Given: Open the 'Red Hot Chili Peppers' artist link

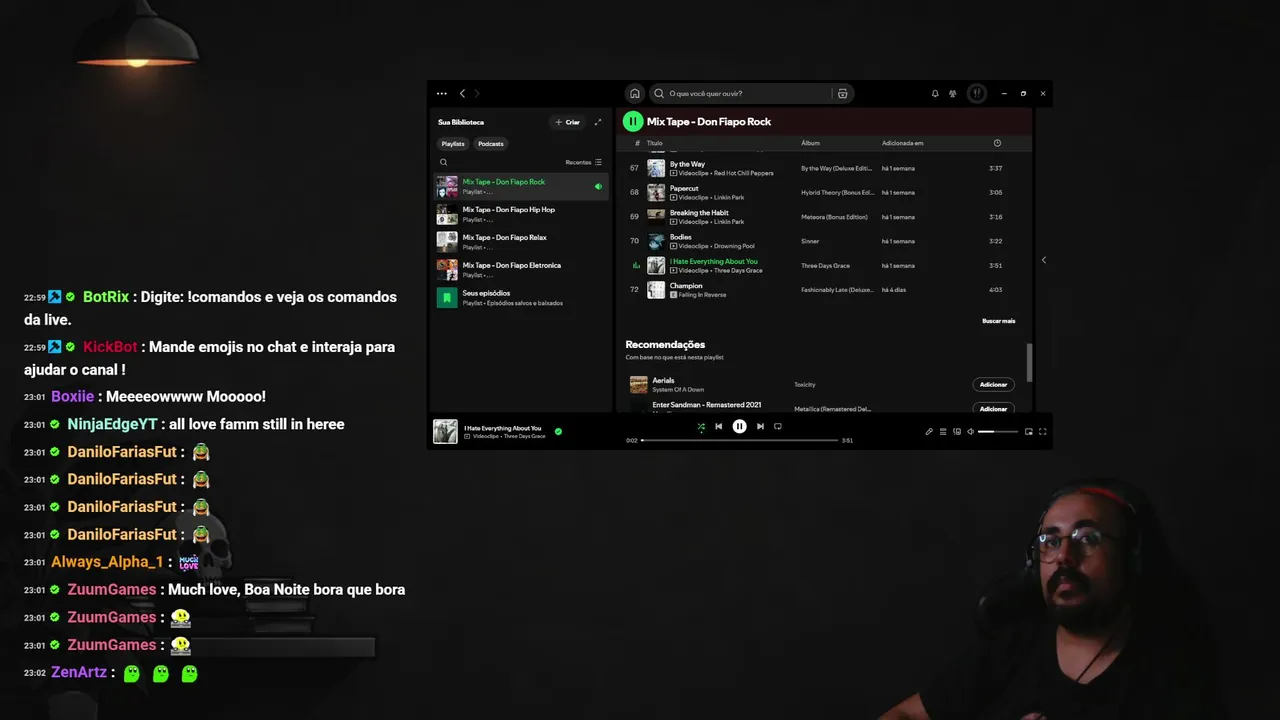Looking at the screenshot, I should tap(744, 173).
